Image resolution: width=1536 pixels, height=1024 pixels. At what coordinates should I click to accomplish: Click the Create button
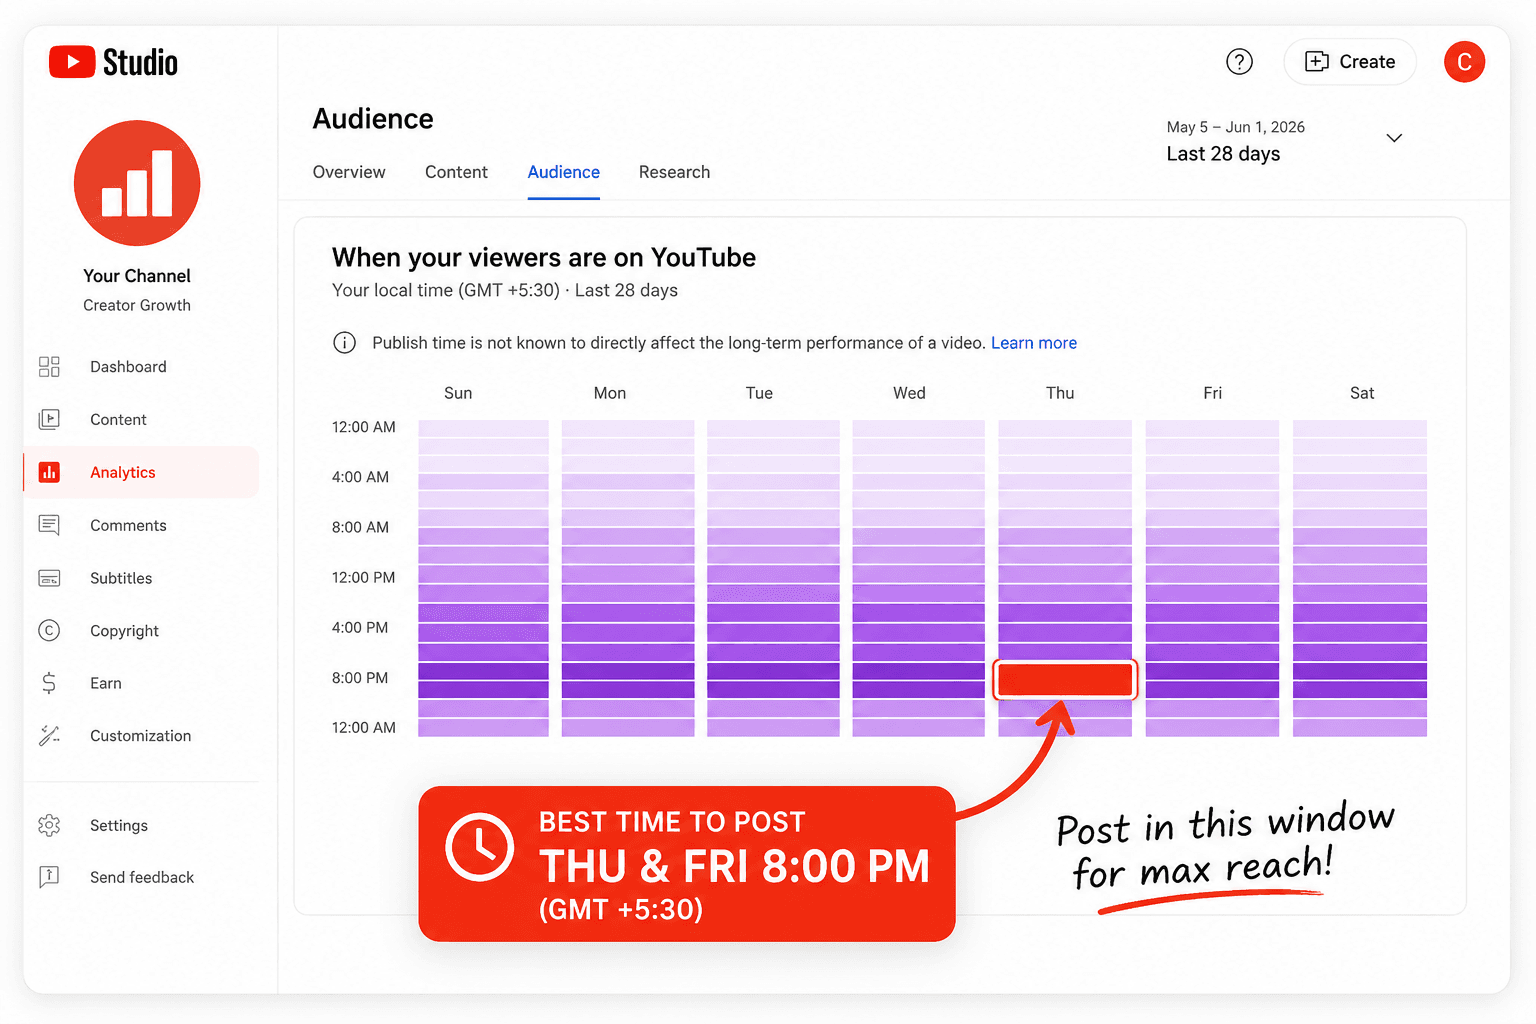[1350, 62]
